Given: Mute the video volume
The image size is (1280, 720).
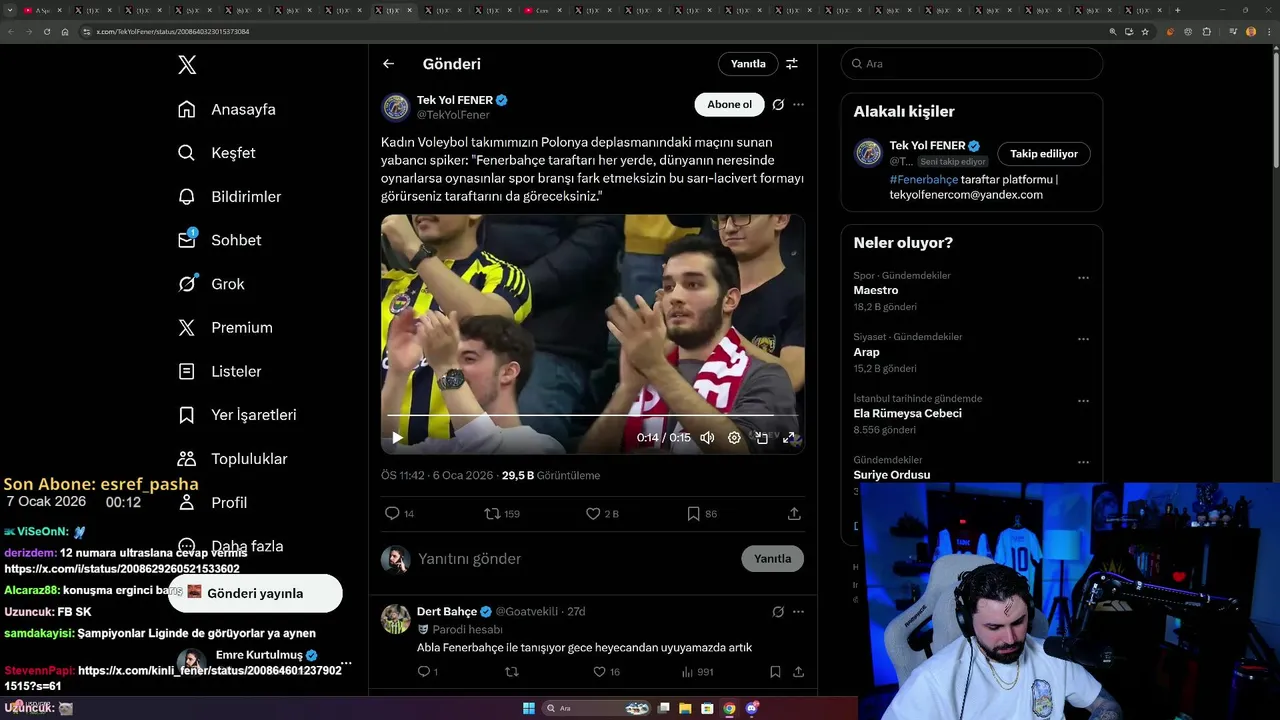Looking at the screenshot, I should 707,438.
